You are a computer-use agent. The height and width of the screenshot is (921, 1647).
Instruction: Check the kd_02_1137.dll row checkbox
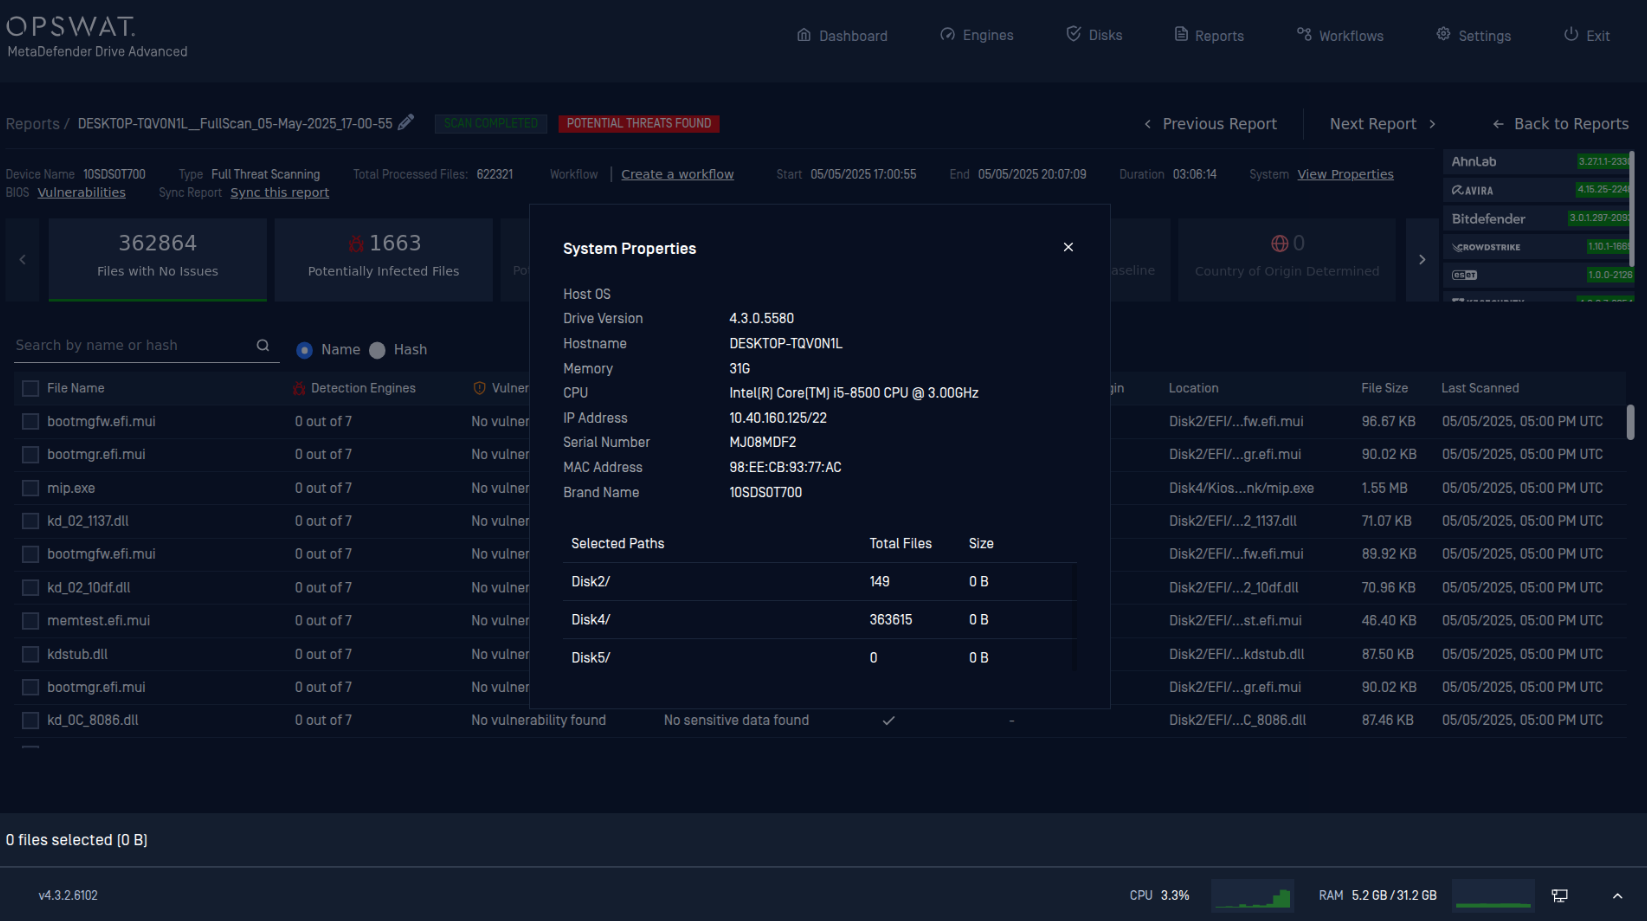(x=30, y=521)
